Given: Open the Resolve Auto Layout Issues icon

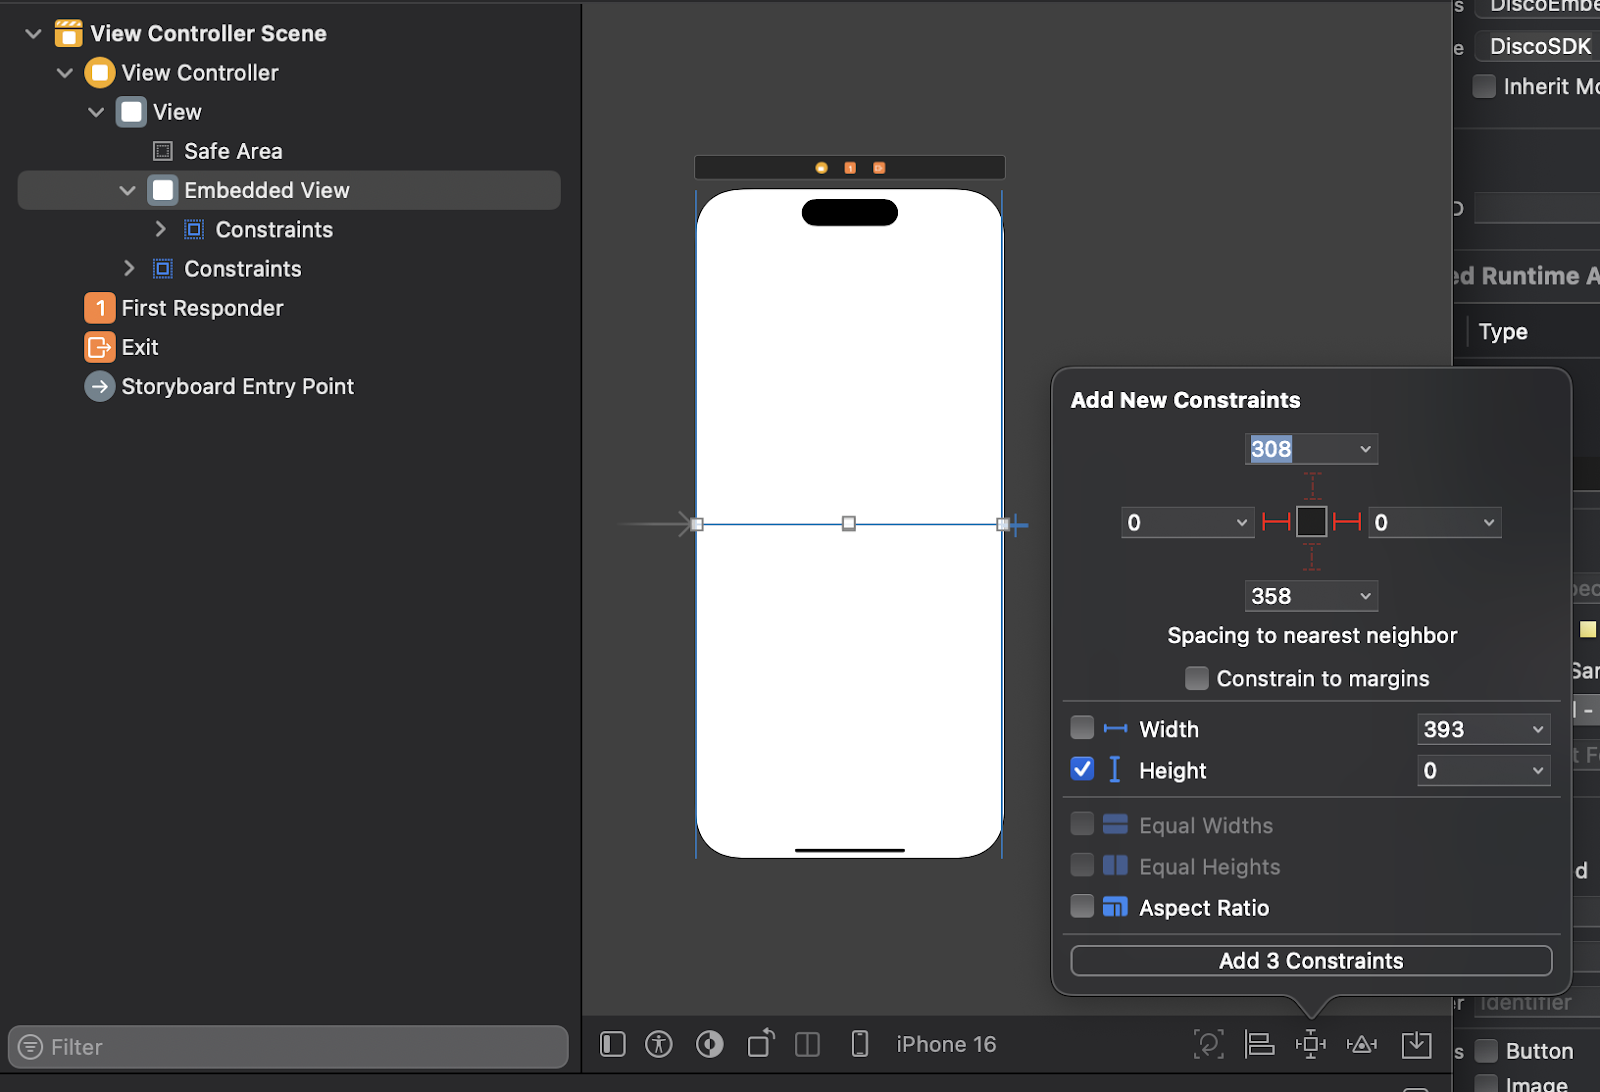Looking at the screenshot, I should (1362, 1045).
